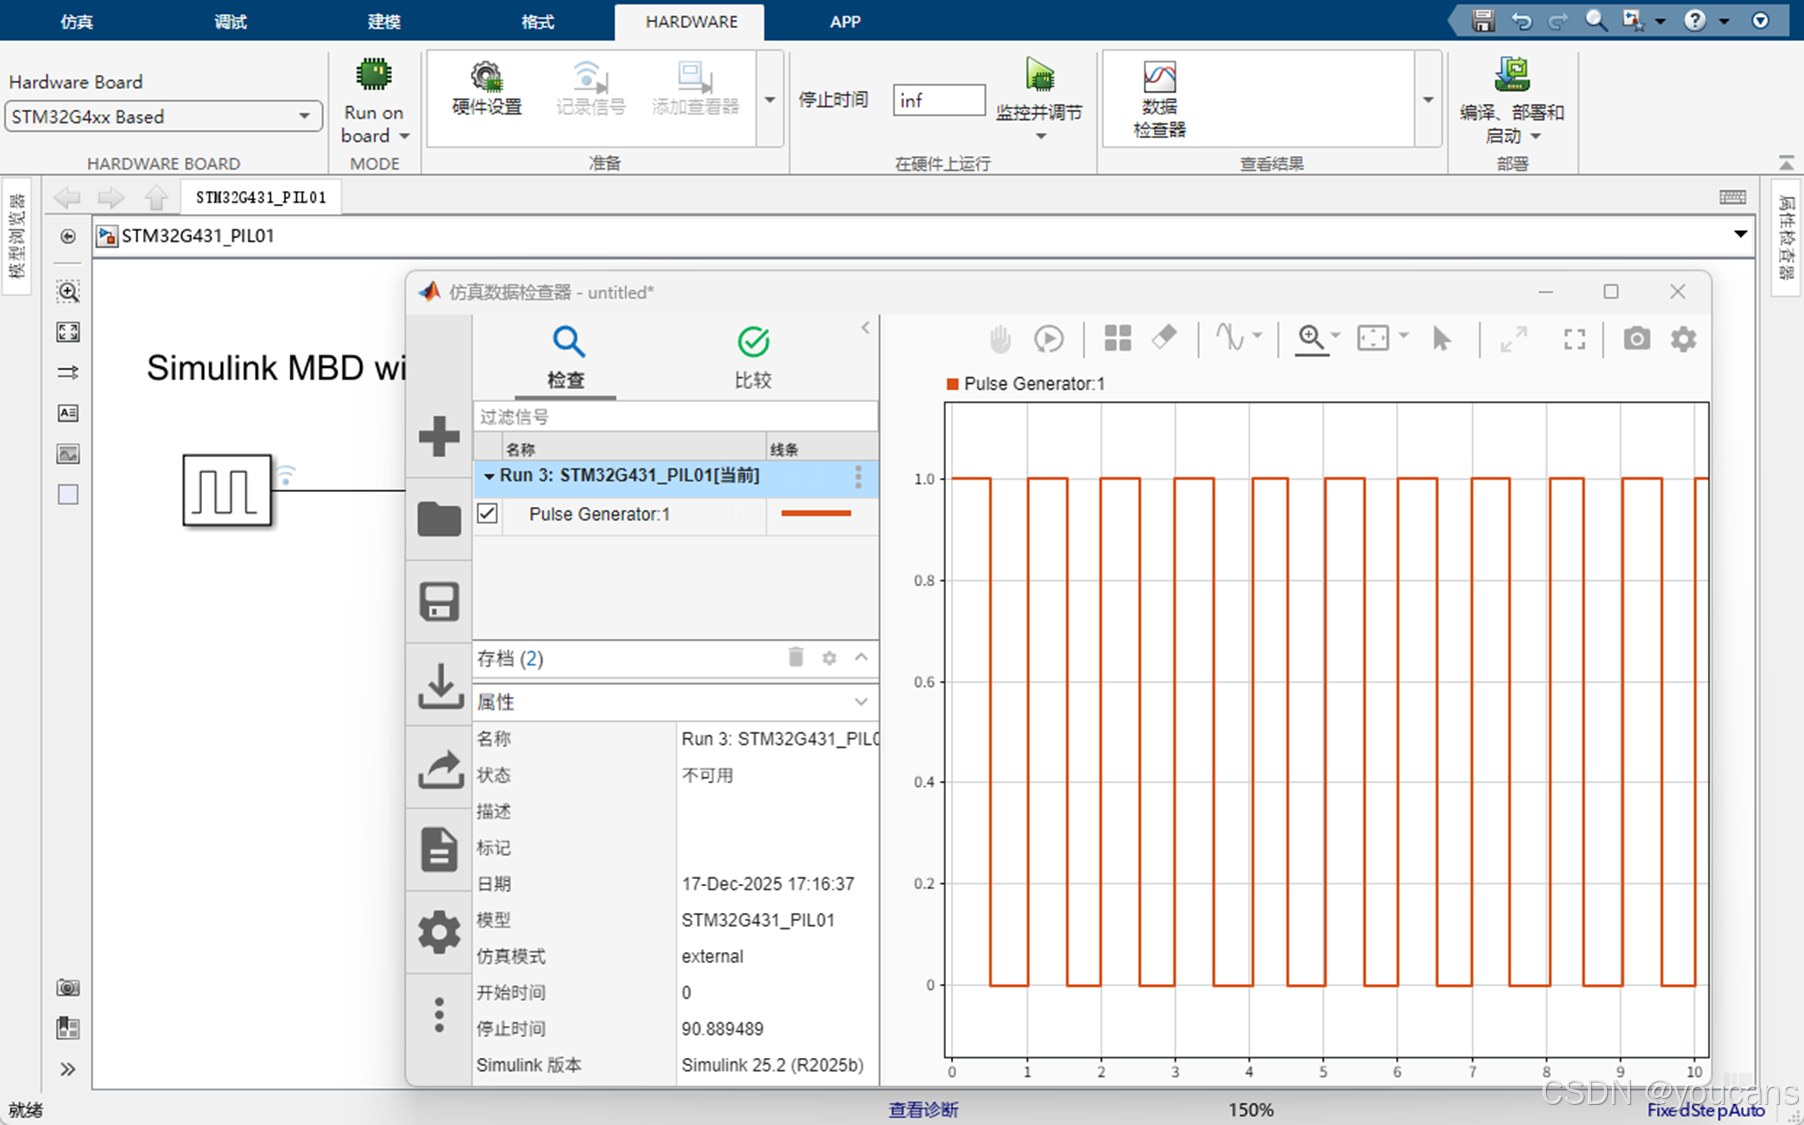This screenshot has height=1125, width=1804.
Task: Toggle the show/hide model browser icon
Action: [x=68, y=236]
